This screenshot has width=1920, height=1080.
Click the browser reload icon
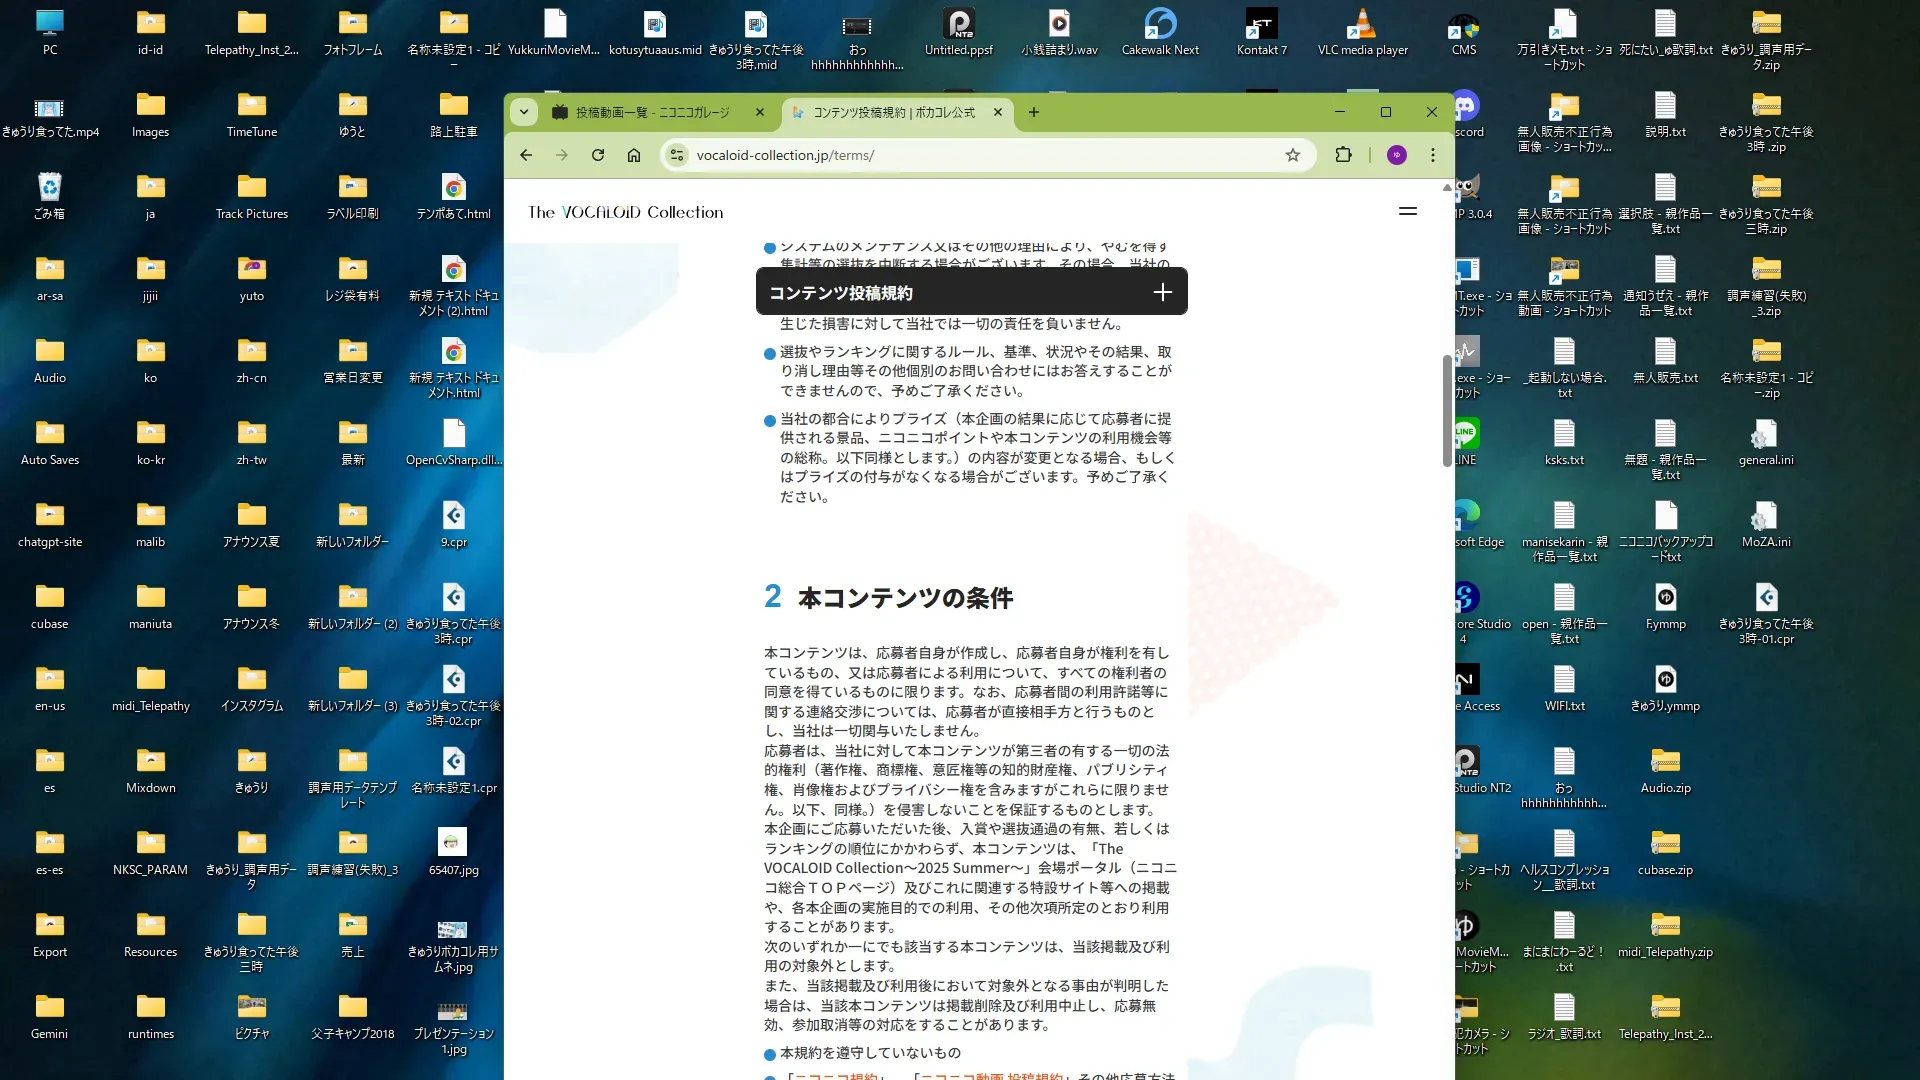point(598,155)
